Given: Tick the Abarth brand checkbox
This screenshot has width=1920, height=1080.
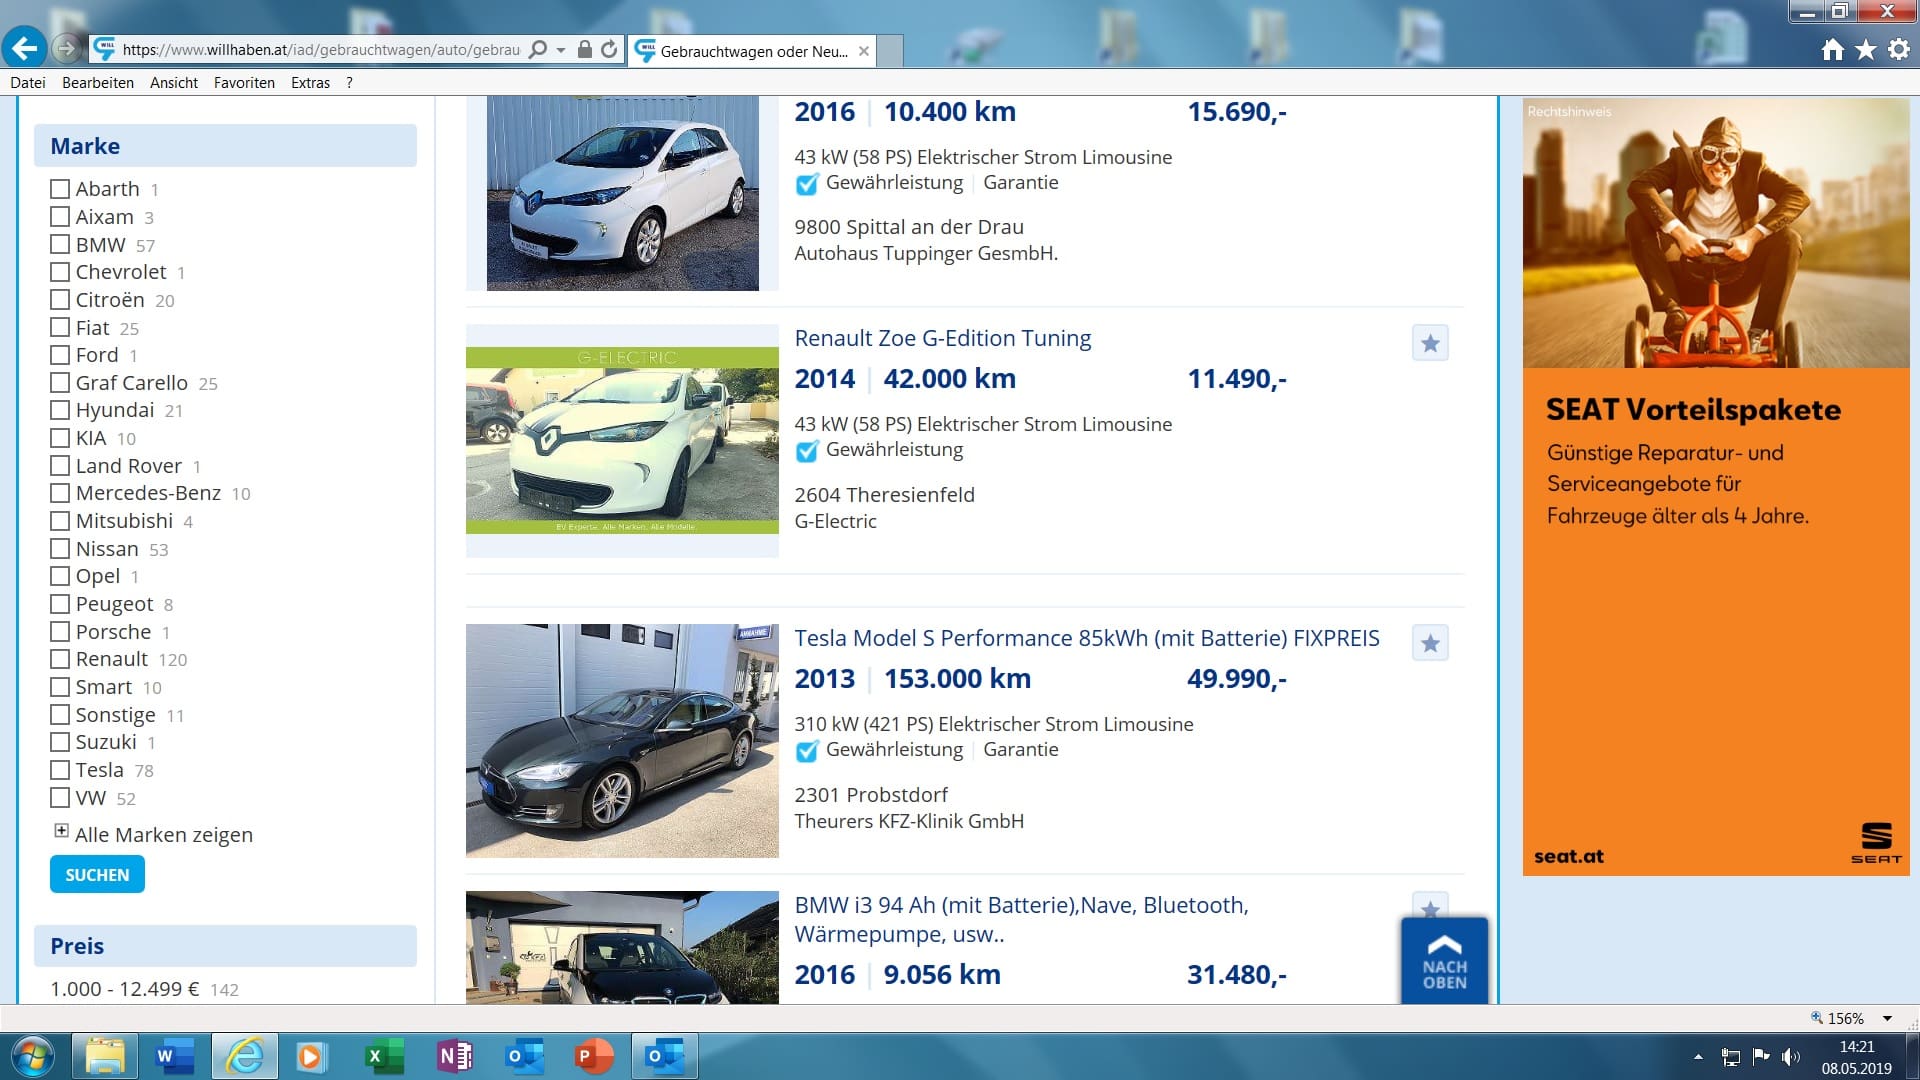Looking at the screenshot, I should [60, 189].
